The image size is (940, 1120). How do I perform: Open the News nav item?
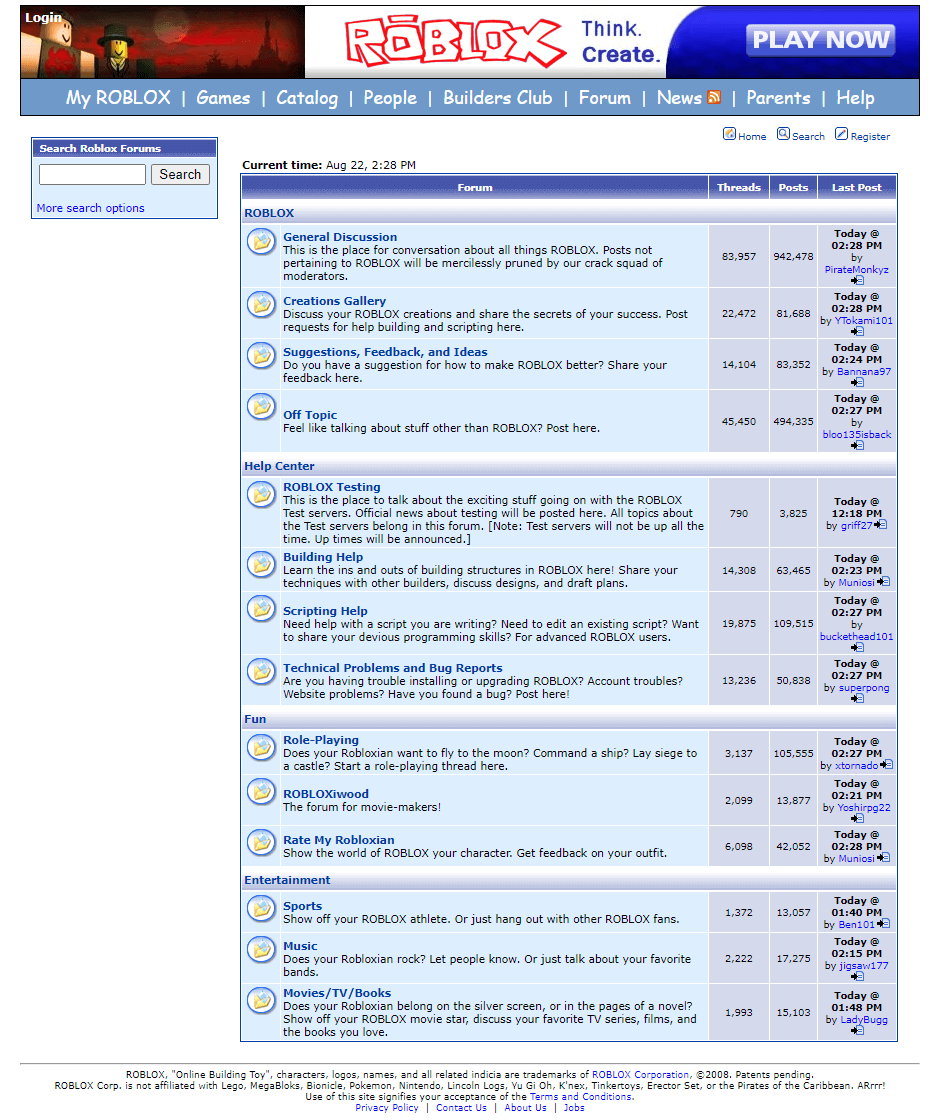[679, 98]
